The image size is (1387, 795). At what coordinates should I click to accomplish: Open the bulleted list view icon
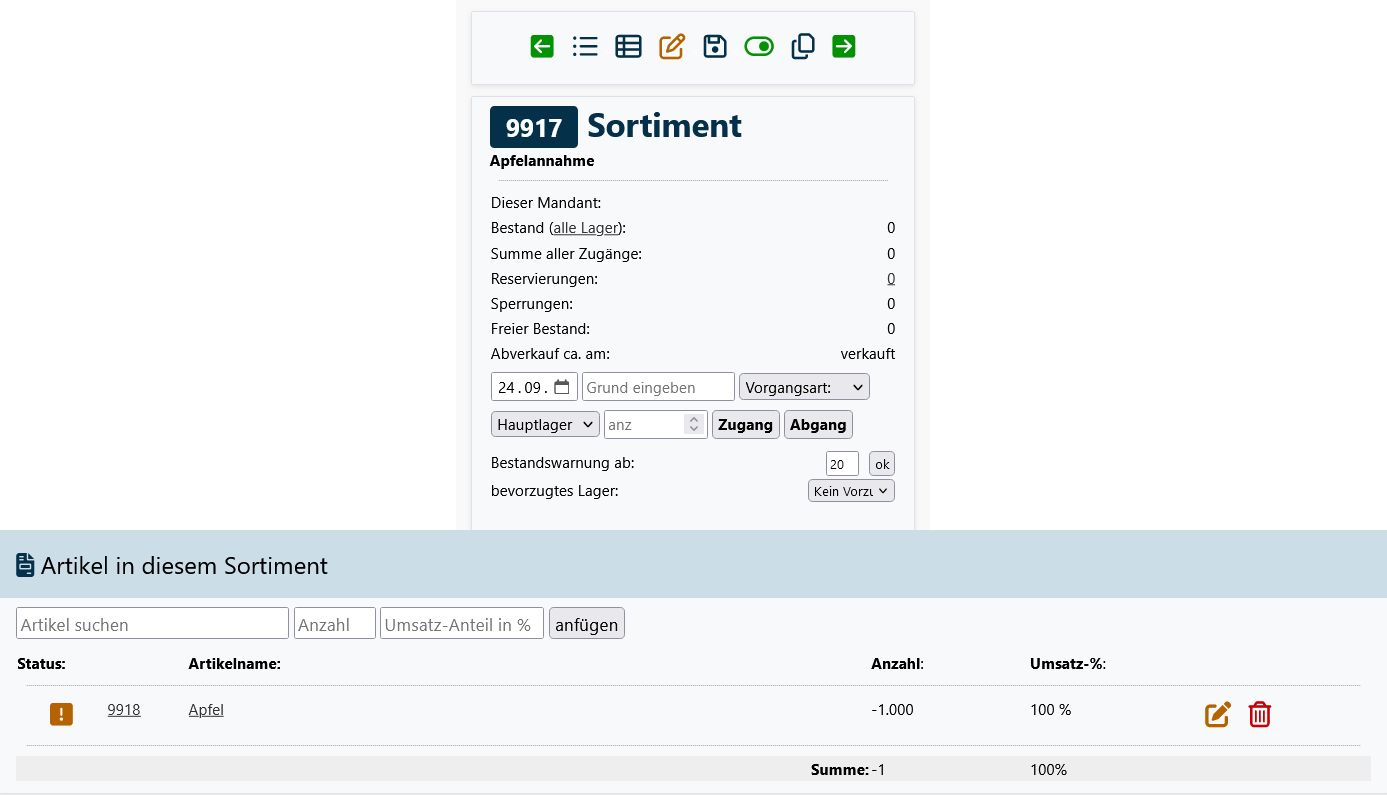(585, 46)
